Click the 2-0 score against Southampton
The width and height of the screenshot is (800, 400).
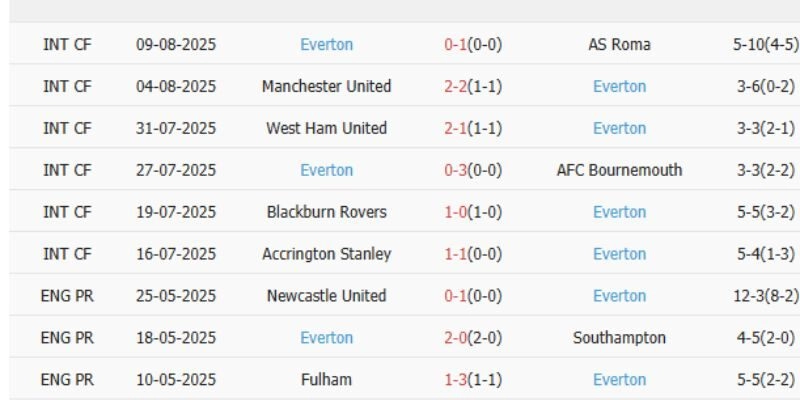457,339
